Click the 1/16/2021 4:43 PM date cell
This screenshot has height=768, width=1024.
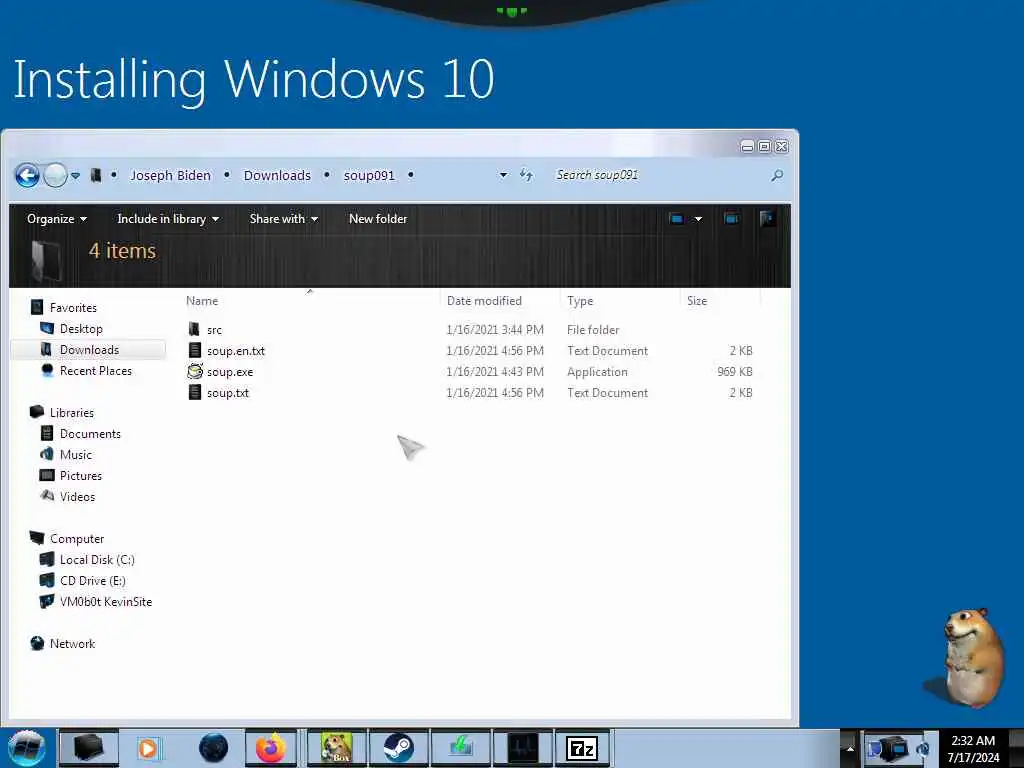pyautogui.click(x=494, y=372)
